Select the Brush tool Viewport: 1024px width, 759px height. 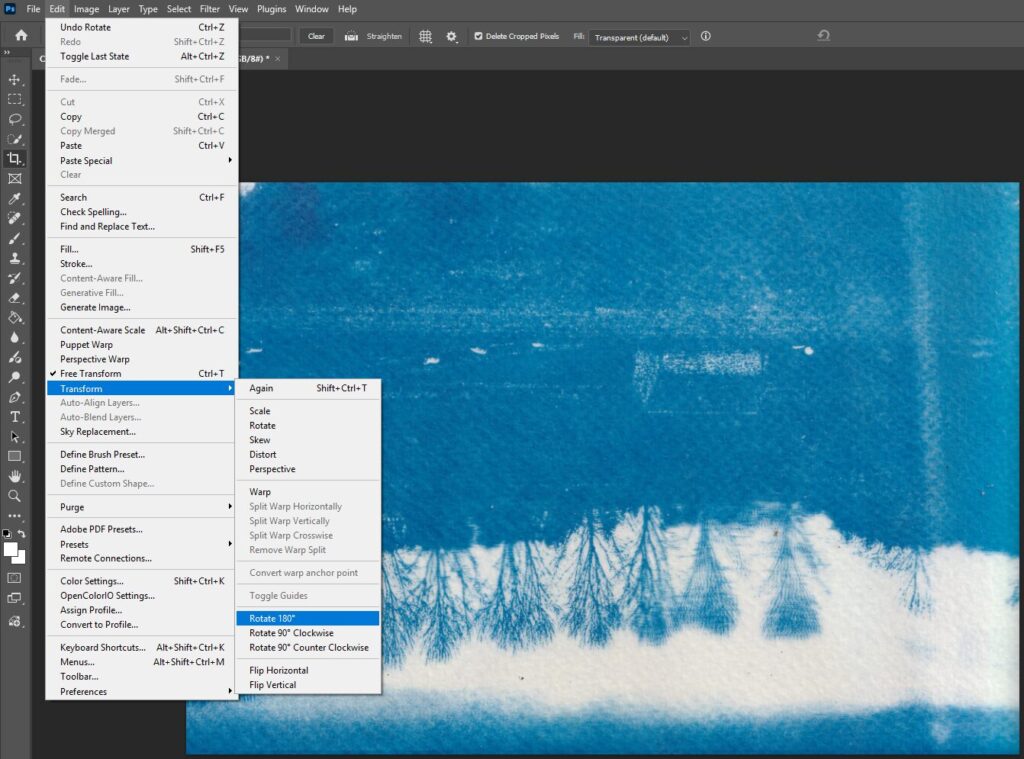tap(14, 238)
